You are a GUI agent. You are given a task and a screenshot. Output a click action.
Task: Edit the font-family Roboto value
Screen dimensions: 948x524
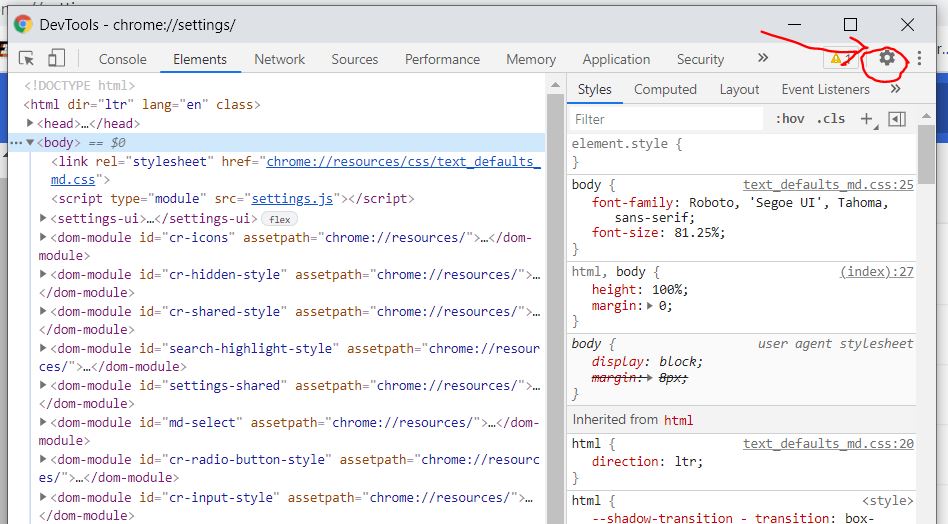(789, 210)
